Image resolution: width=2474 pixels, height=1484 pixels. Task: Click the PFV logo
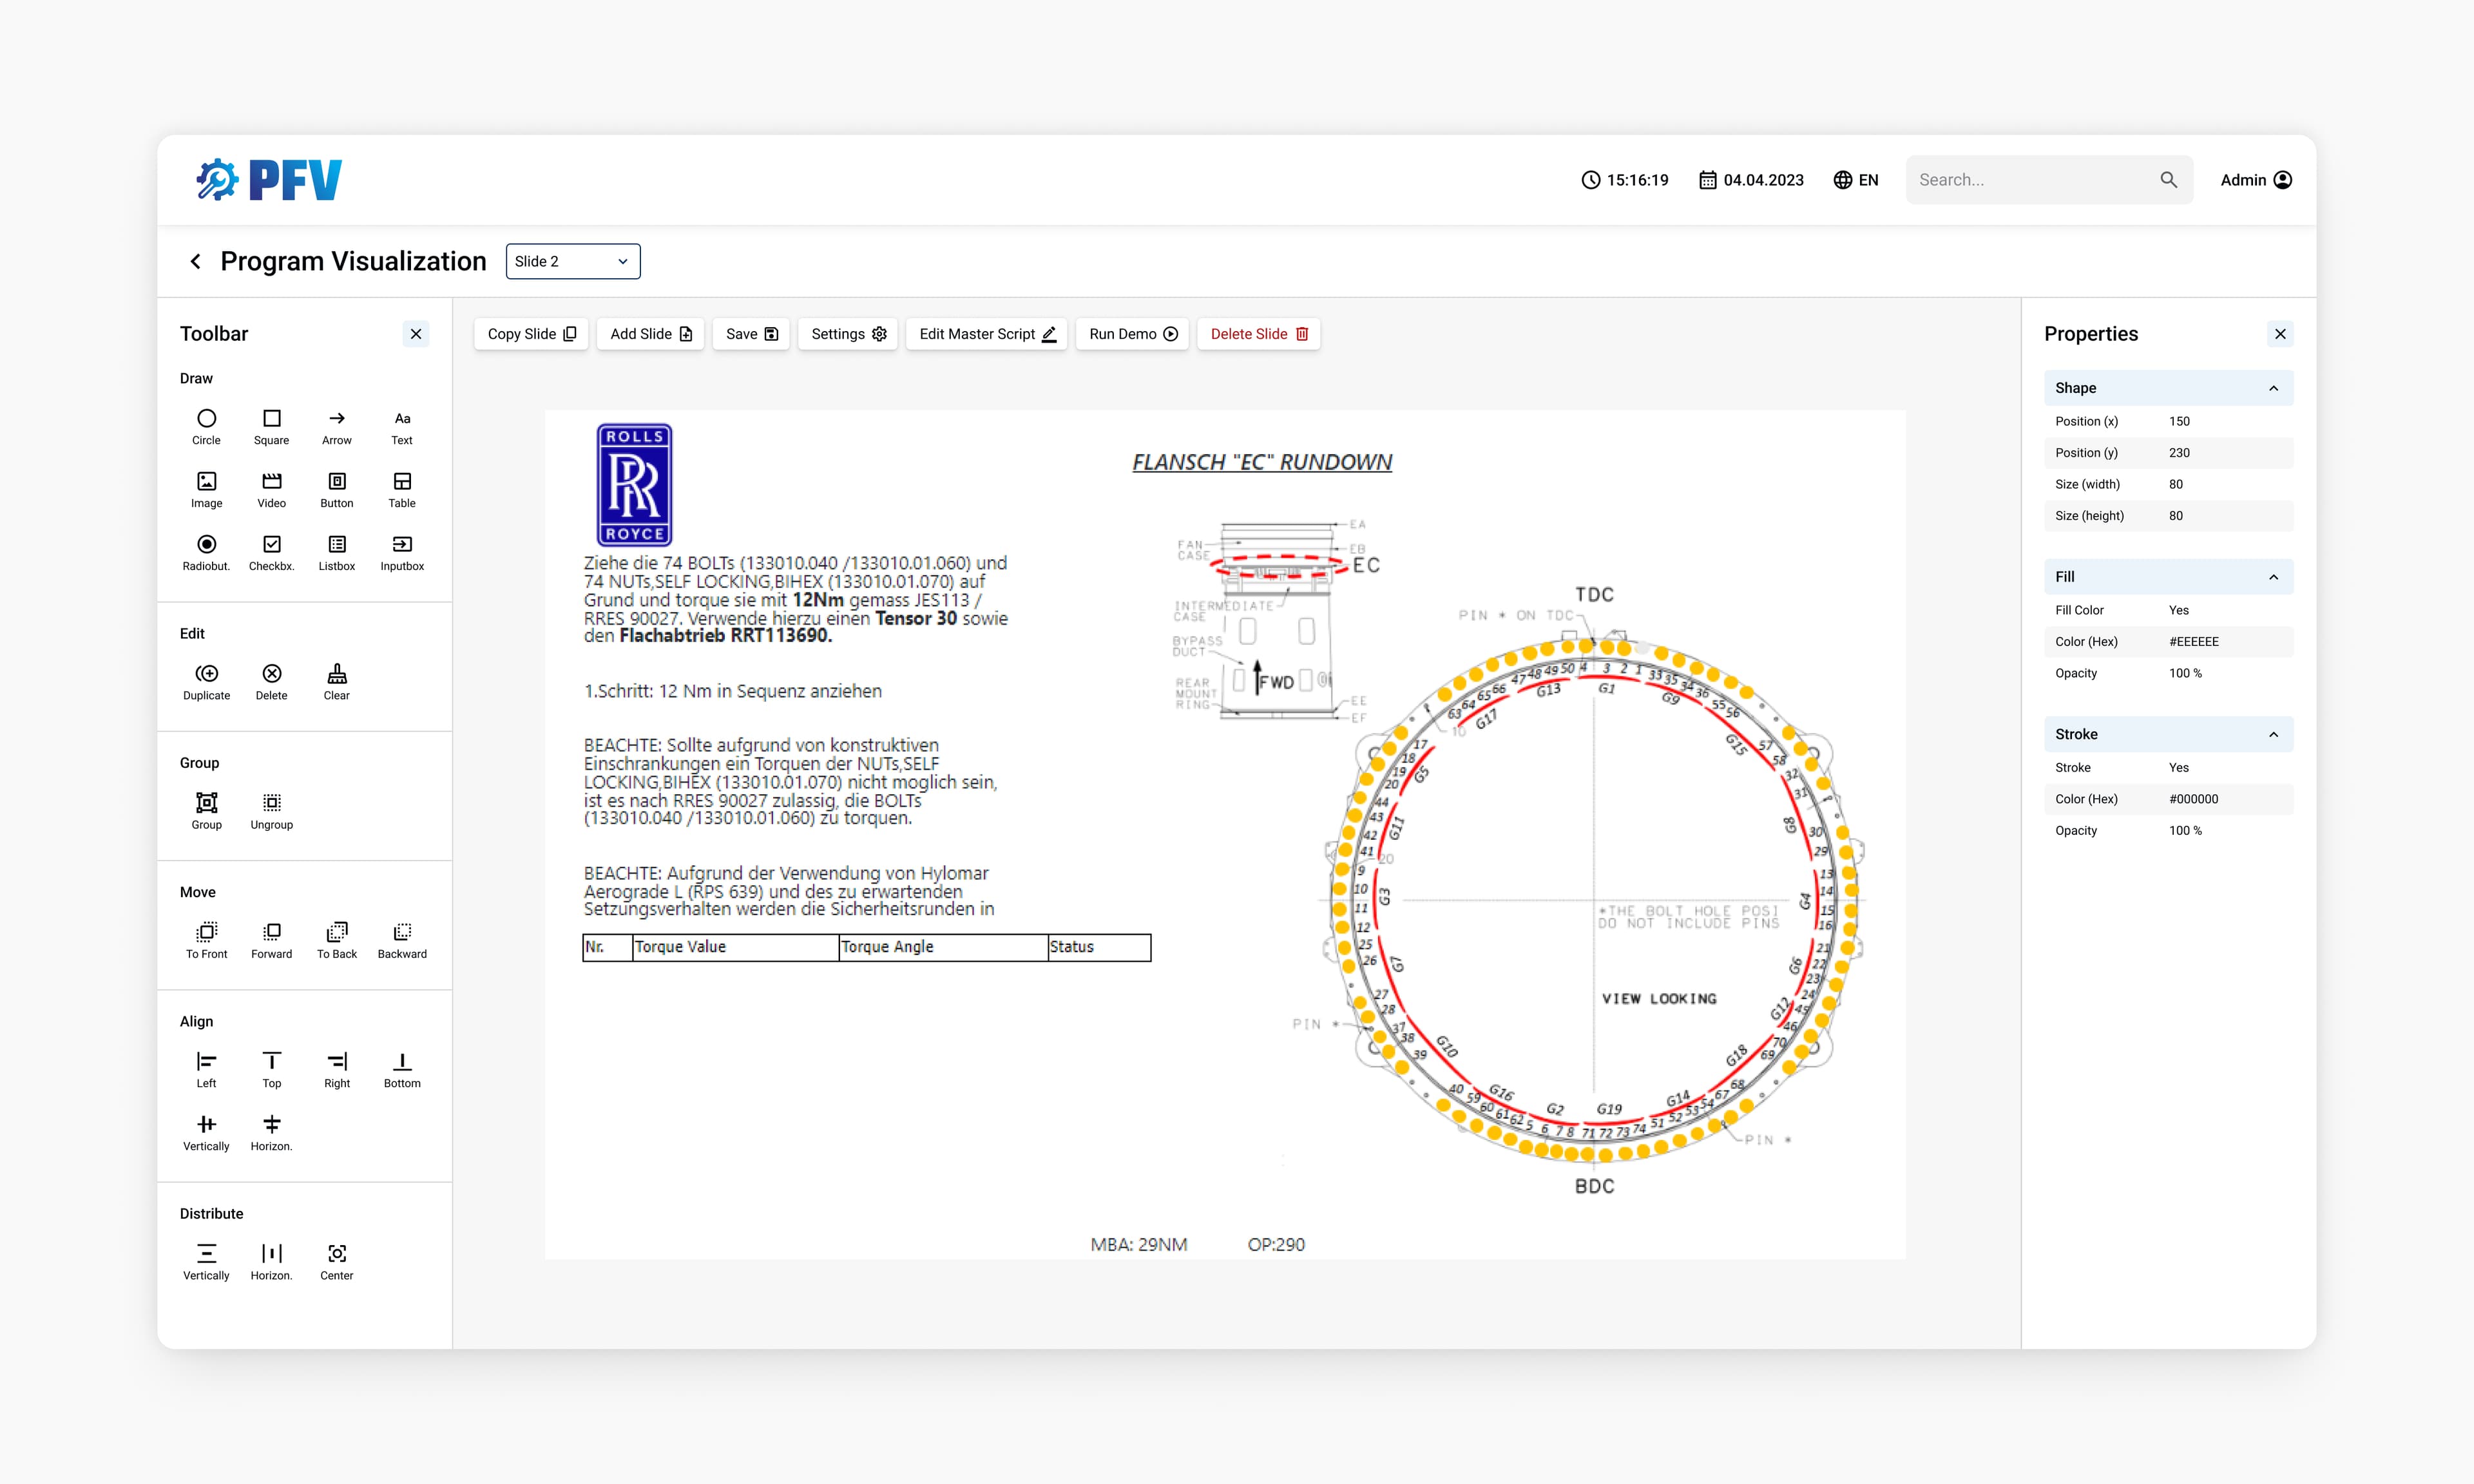pyautogui.click(x=268, y=180)
